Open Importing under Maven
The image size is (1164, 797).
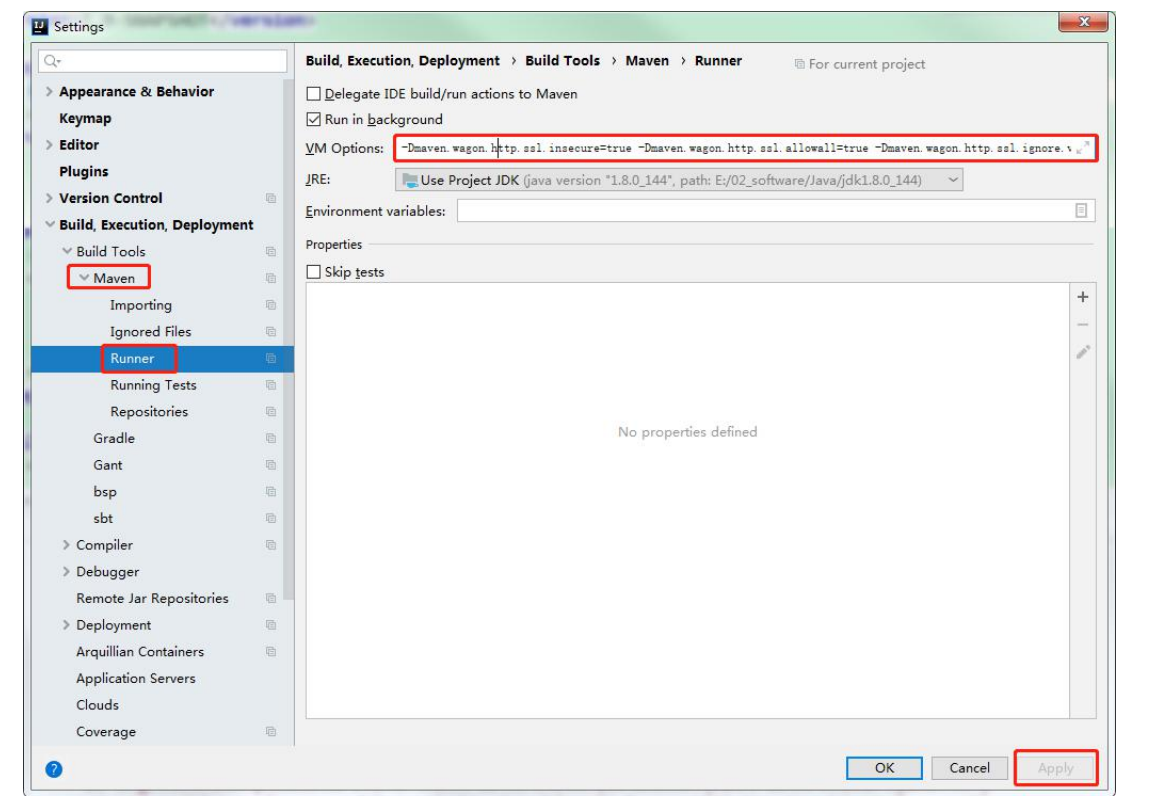tap(141, 305)
